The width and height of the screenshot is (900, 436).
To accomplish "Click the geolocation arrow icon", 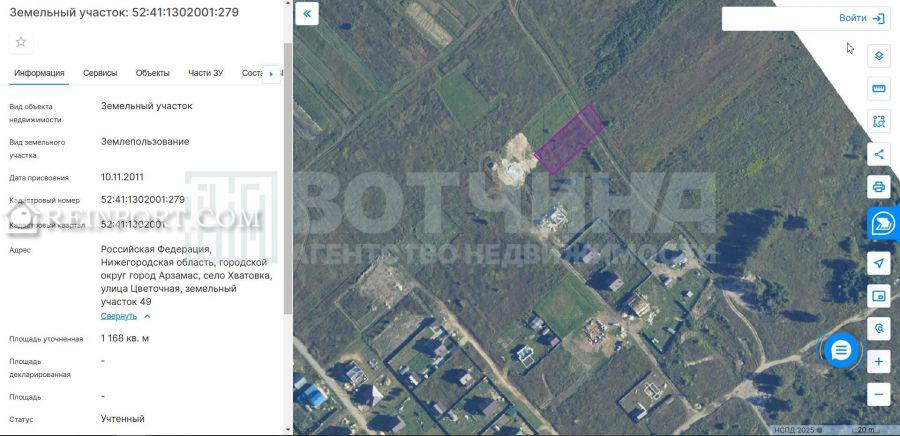I will [878, 263].
